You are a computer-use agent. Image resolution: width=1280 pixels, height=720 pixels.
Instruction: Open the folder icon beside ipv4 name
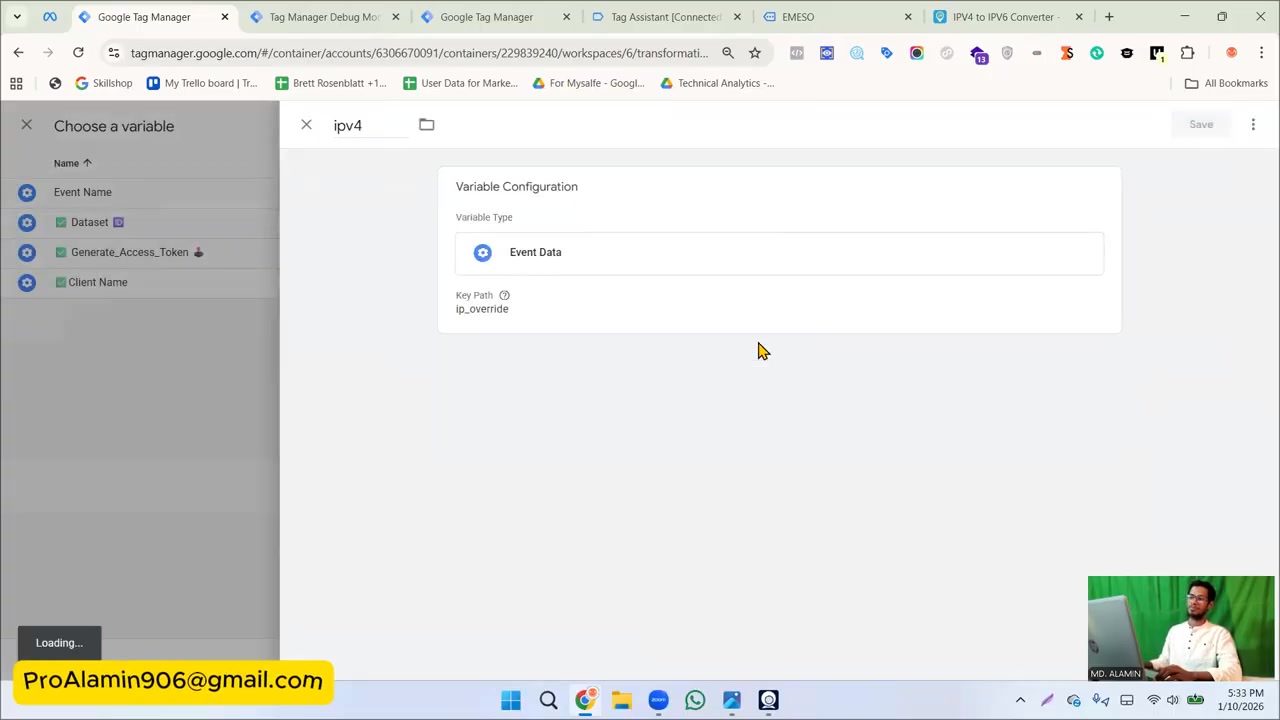(x=427, y=125)
